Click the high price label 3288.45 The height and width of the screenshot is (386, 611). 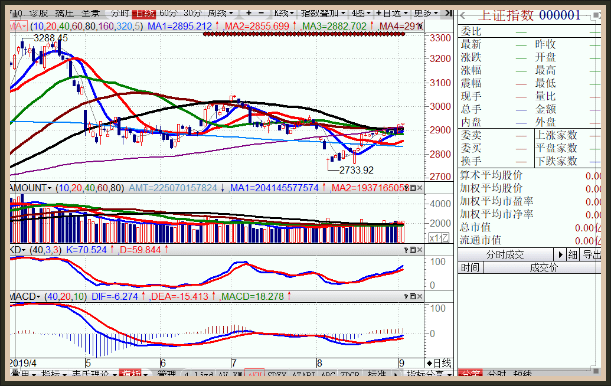(51, 38)
